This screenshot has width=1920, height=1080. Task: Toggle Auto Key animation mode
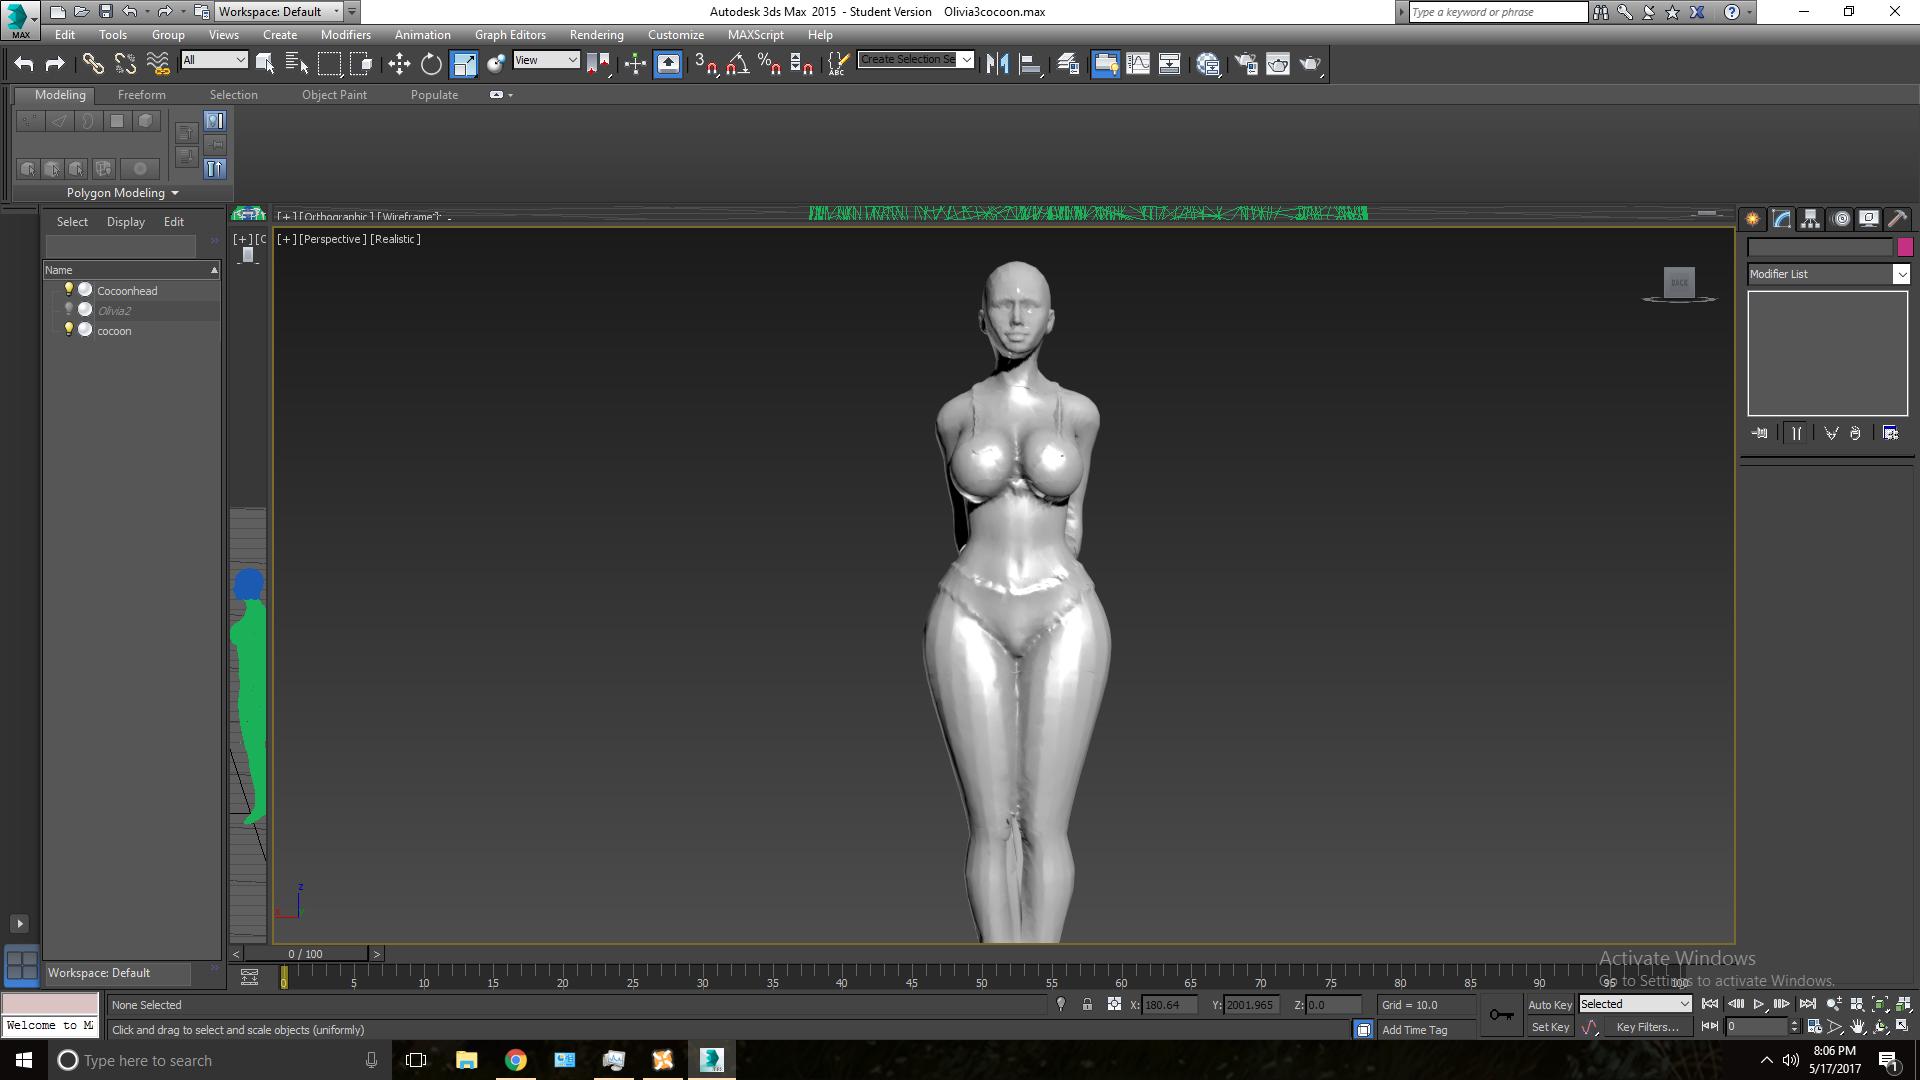[1550, 1005]
